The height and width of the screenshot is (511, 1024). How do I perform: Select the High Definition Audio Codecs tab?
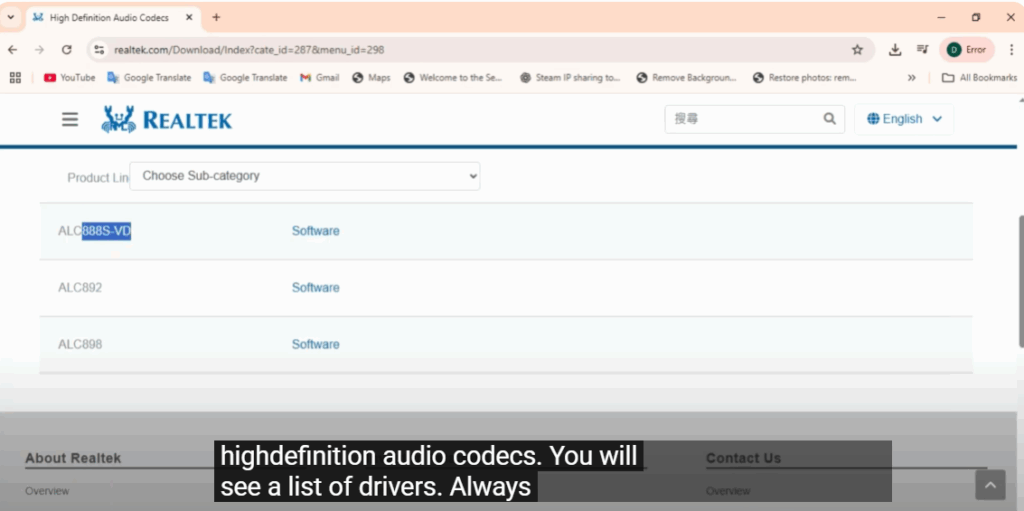[x=107, y=18]
